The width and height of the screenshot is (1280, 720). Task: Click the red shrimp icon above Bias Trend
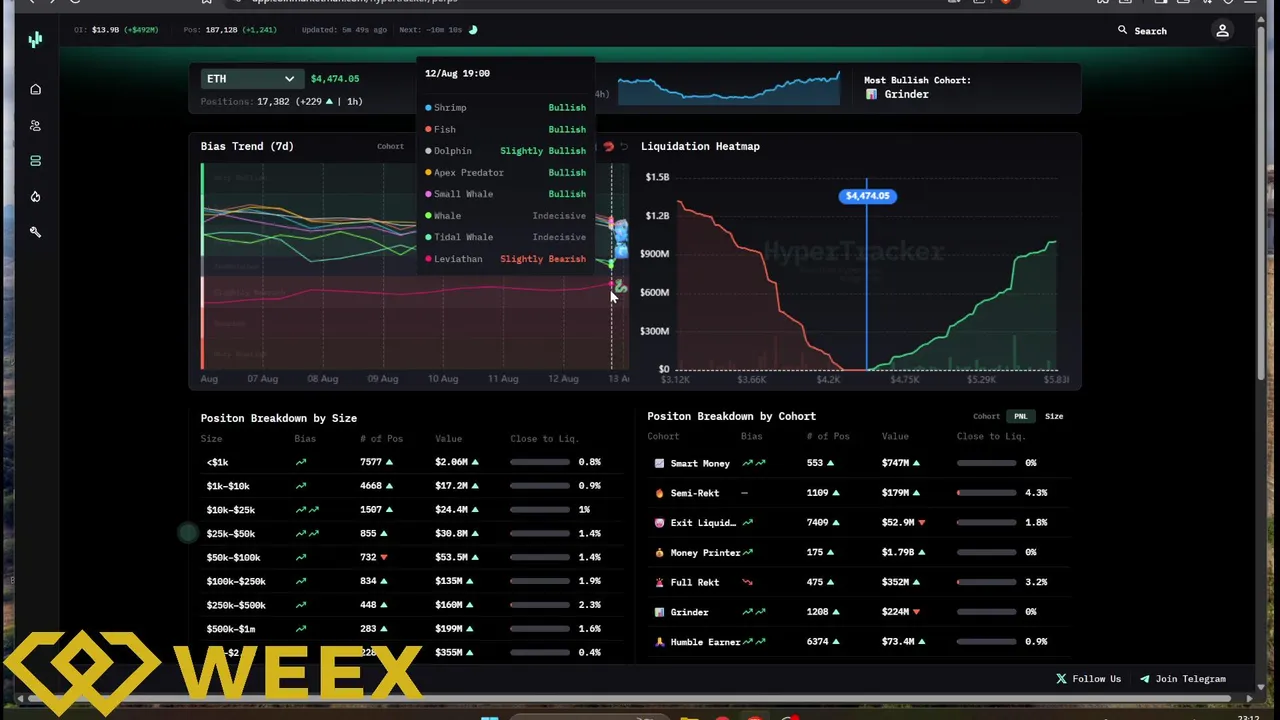(x=608, y=147)
